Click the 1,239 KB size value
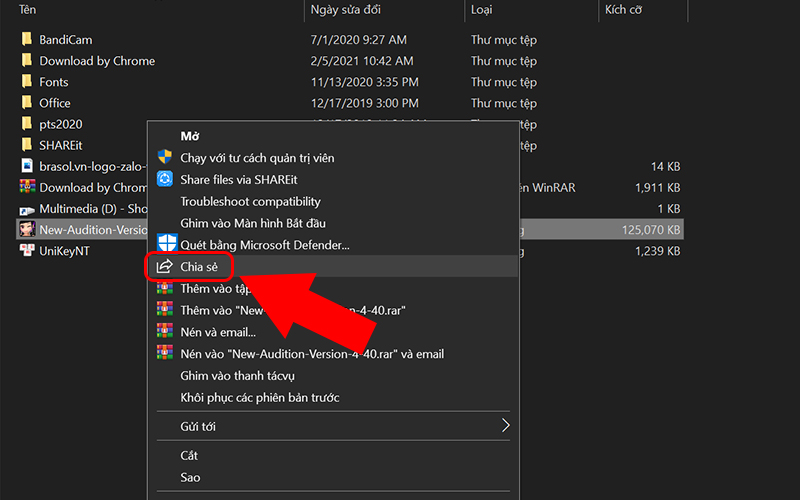Viewport: 800px width, 500px height. click(x=658, y=251)
